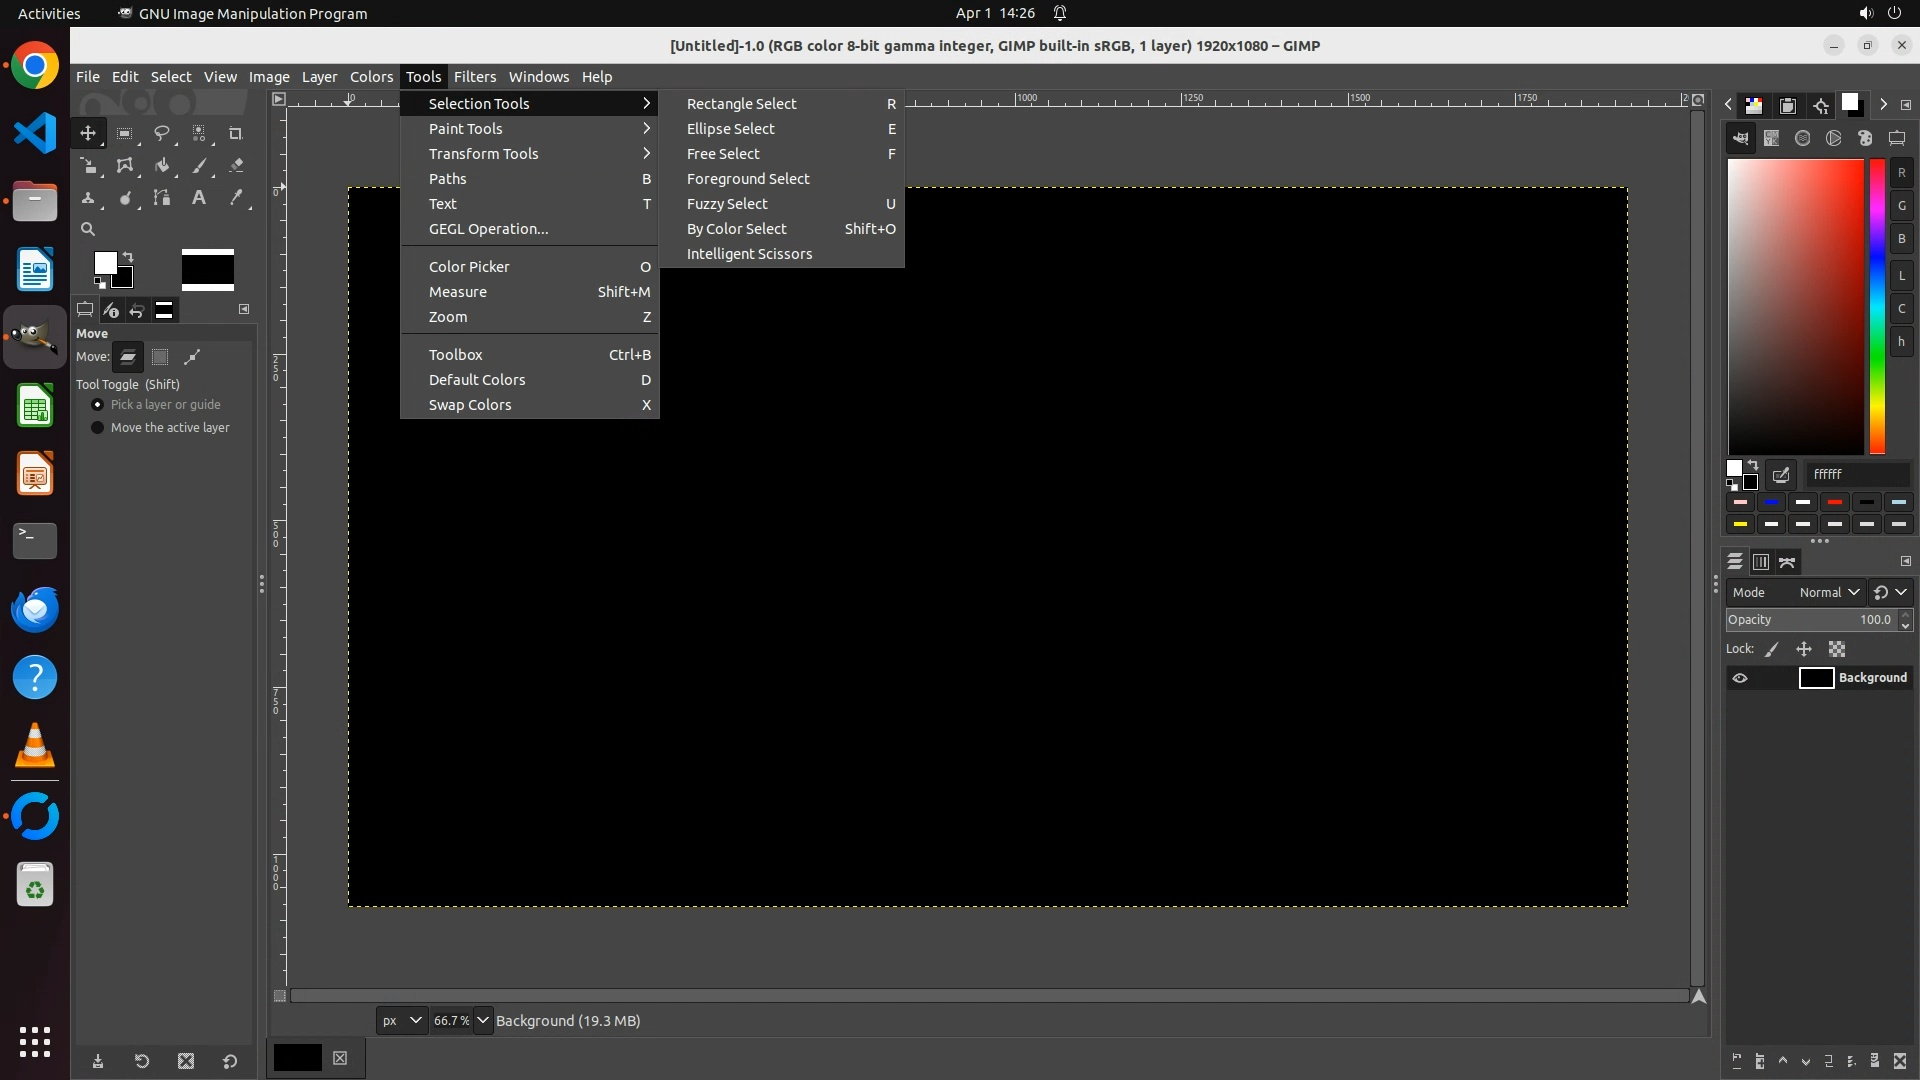The image size is (1920, 1080).
Task: Open the zoom percentage dropdown
Action: click(x=483, y=1020)
